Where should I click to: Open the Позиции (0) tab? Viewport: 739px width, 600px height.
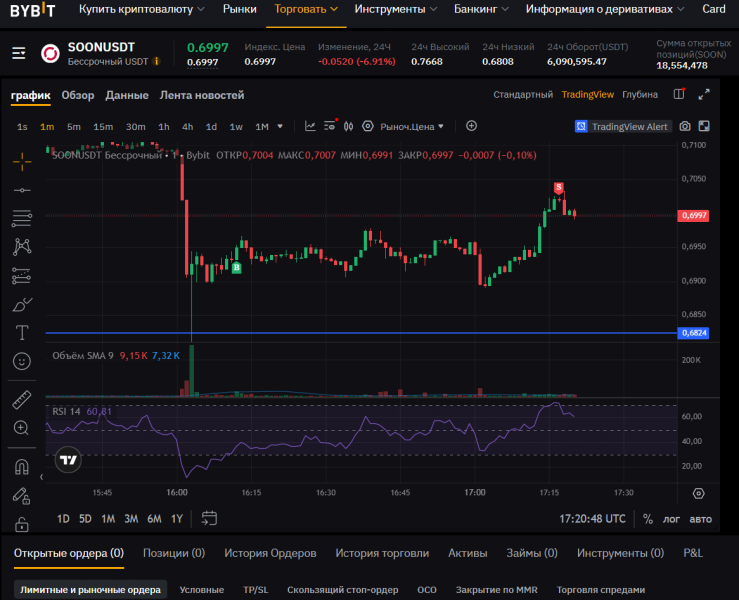point(174,553)
